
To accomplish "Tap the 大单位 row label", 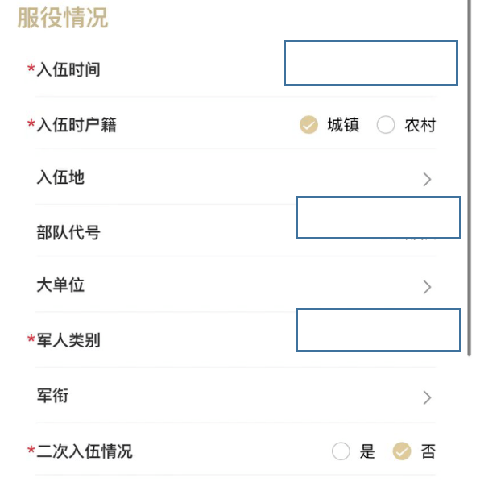I will coord(60,285).
